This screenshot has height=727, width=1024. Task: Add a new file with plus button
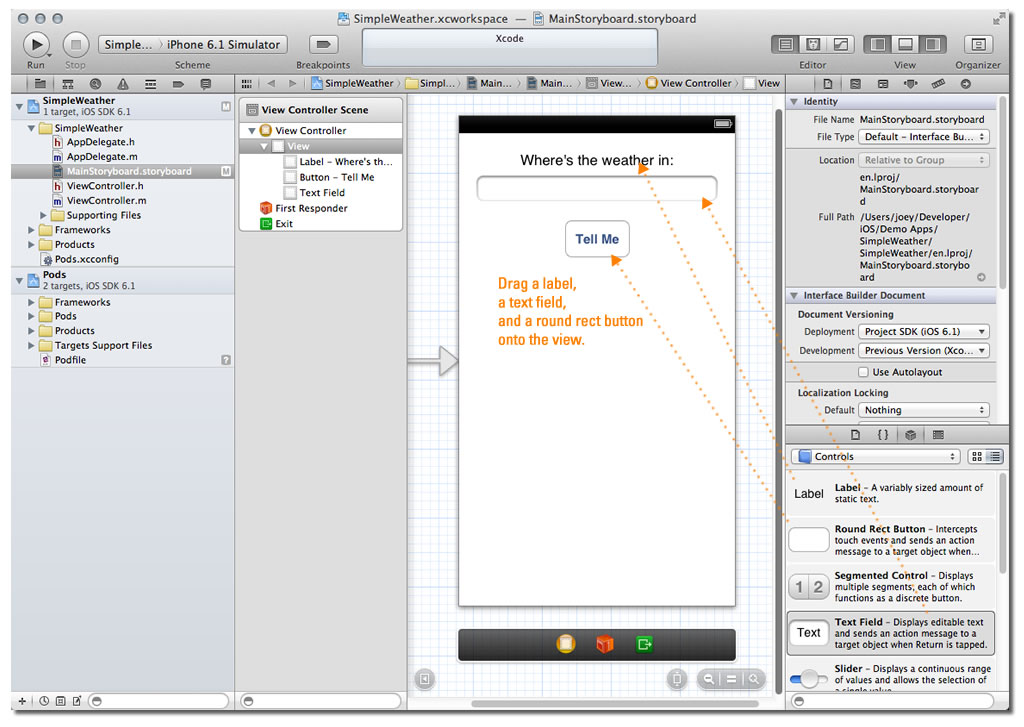pyautogui.click(x=22, y=701)
